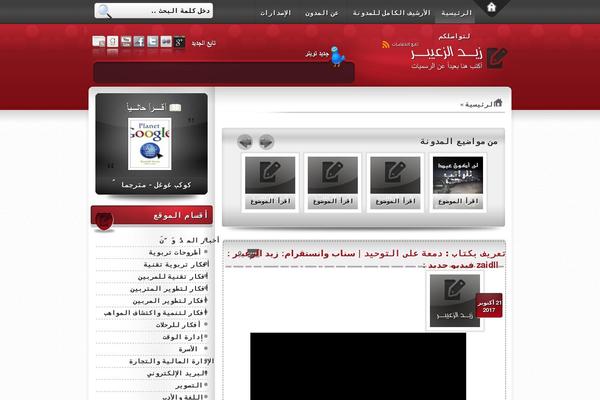Click the leftmost اقرأ الموضوع button
This screenshot has height=400, width=600.
point(270,201)
